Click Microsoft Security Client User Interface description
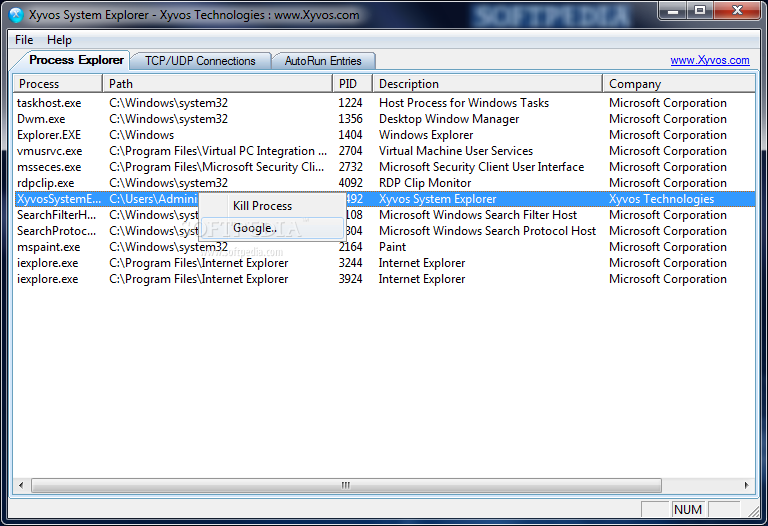 [481, 167]
